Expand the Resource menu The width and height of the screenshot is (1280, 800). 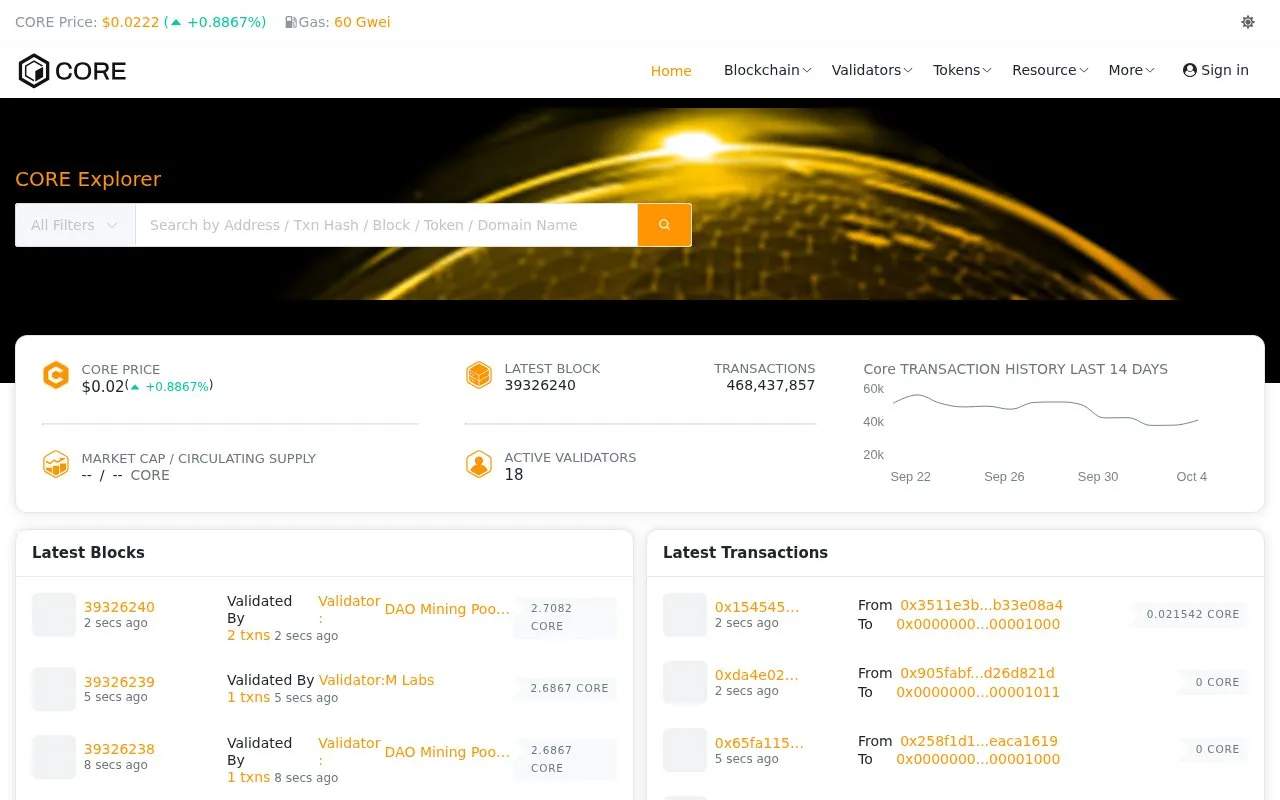[x=1050, y=70]
